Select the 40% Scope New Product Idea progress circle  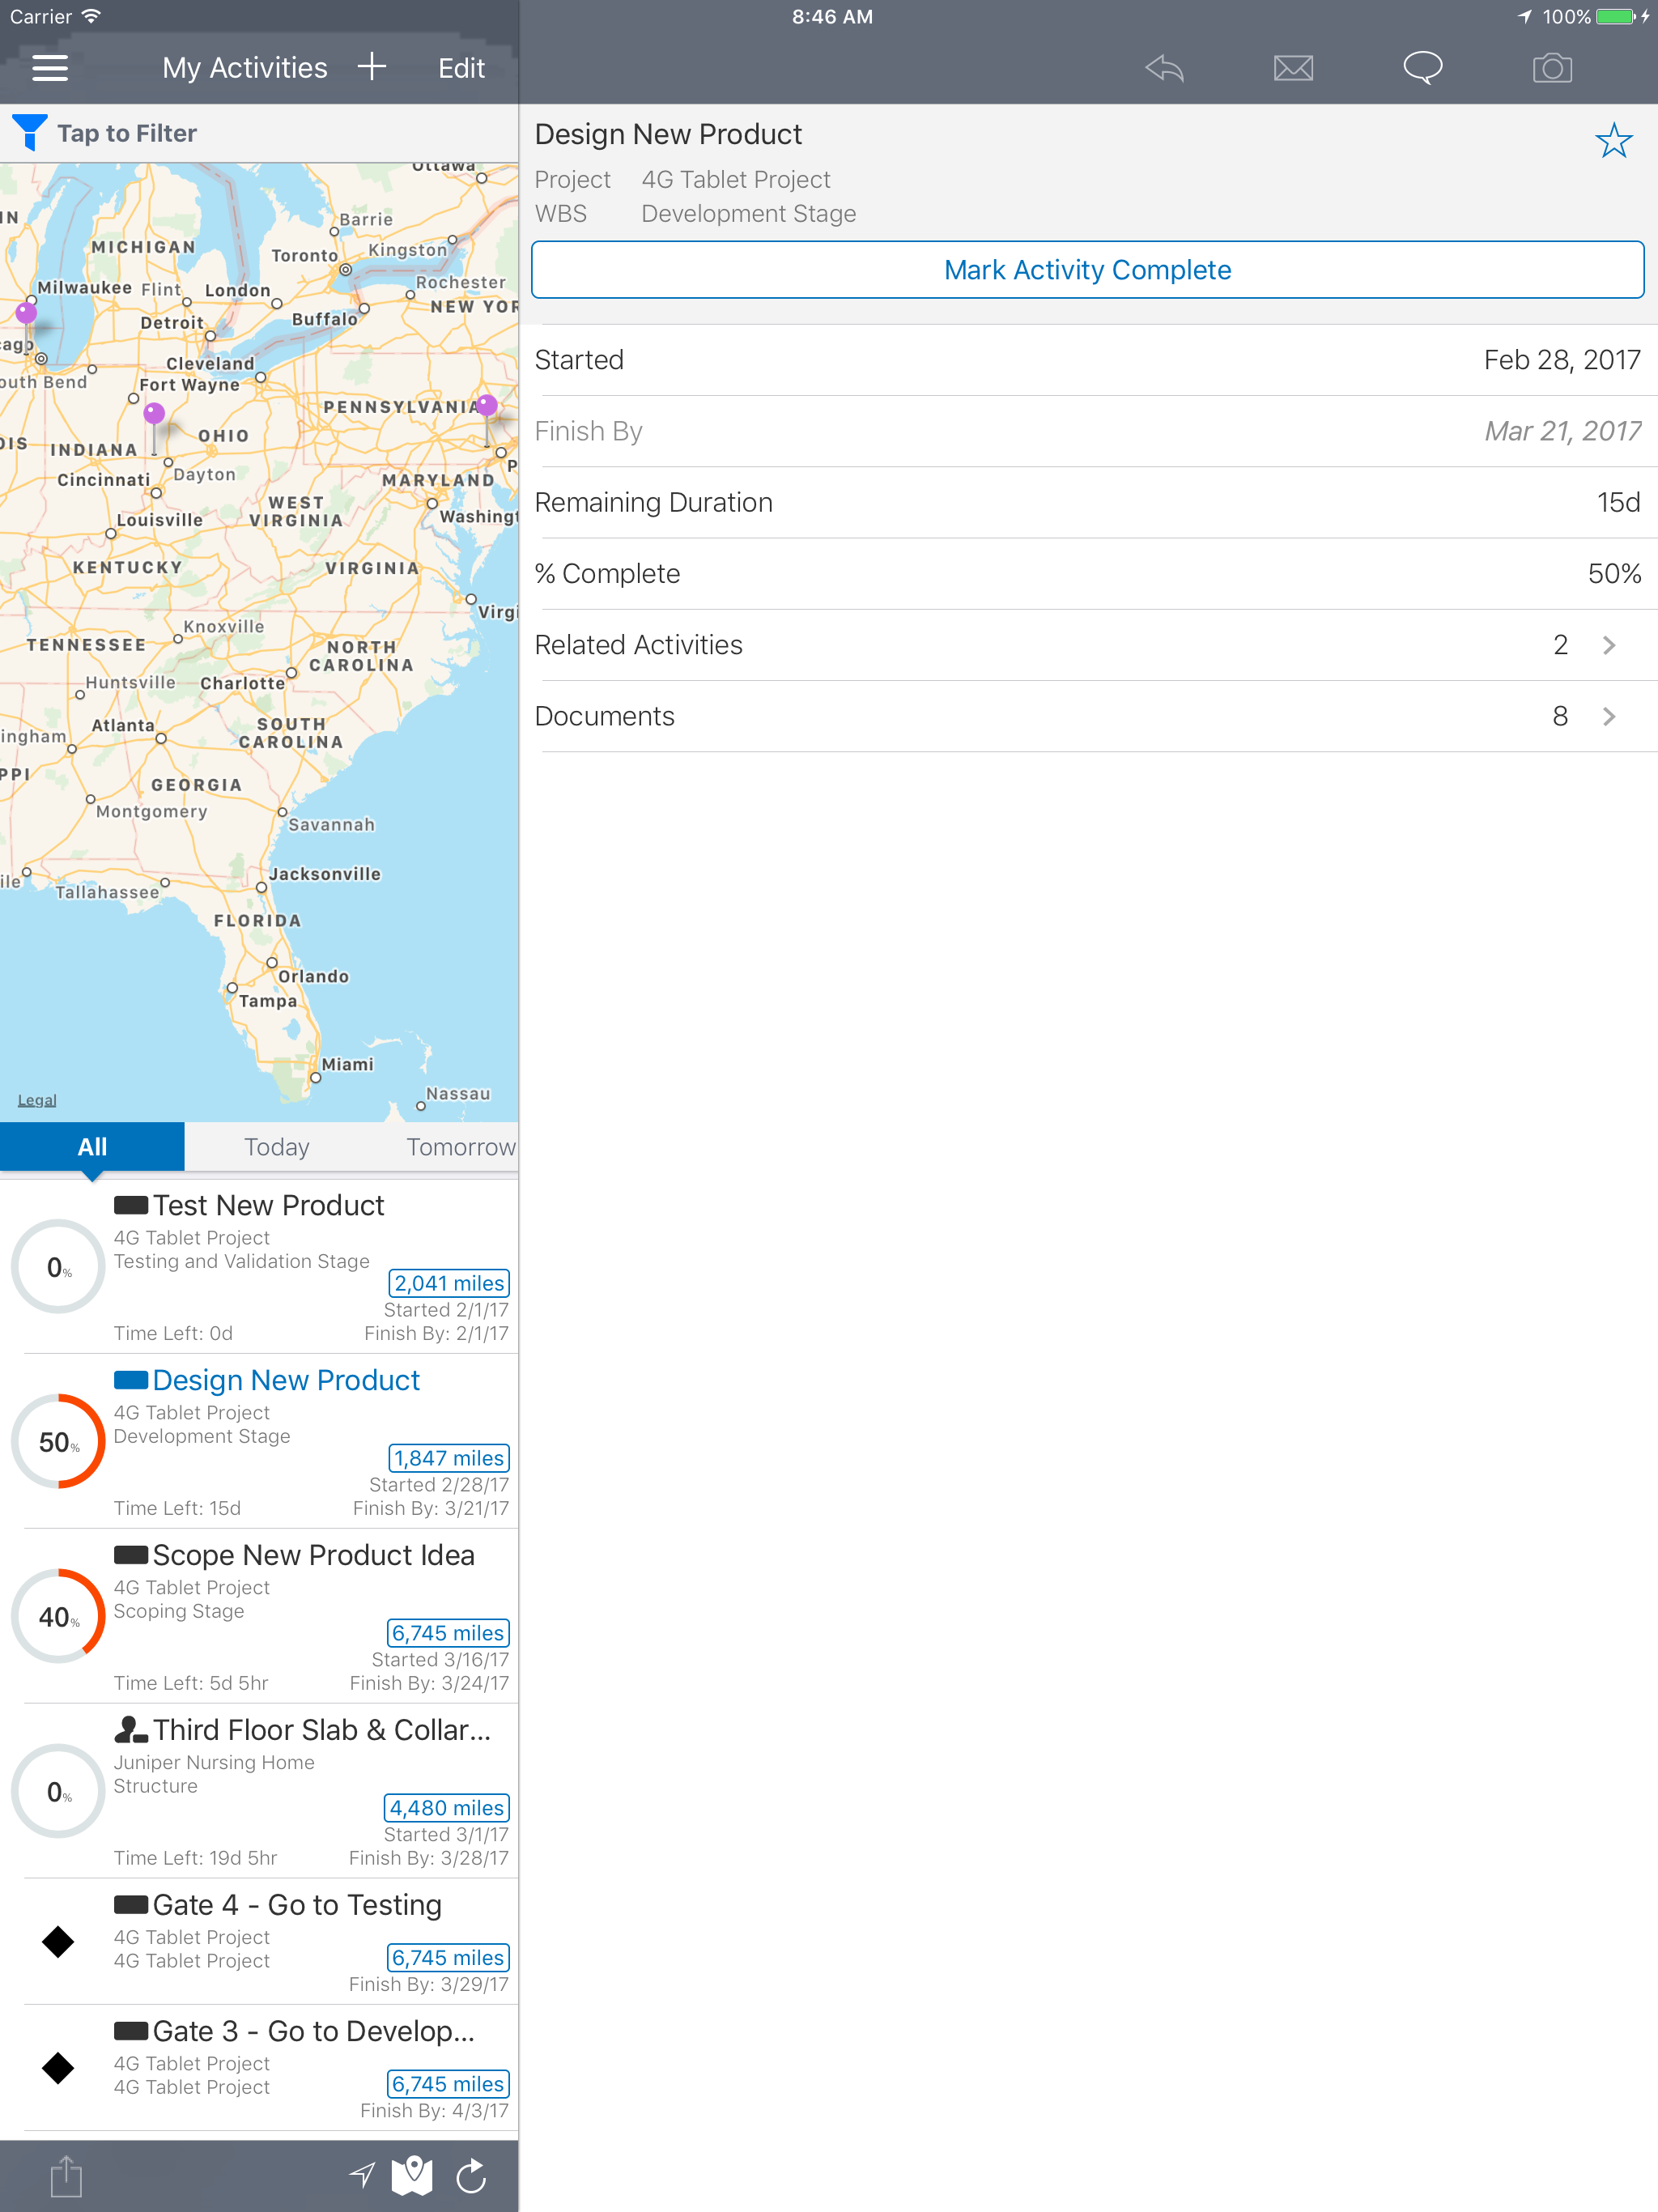coord(58,1616)
